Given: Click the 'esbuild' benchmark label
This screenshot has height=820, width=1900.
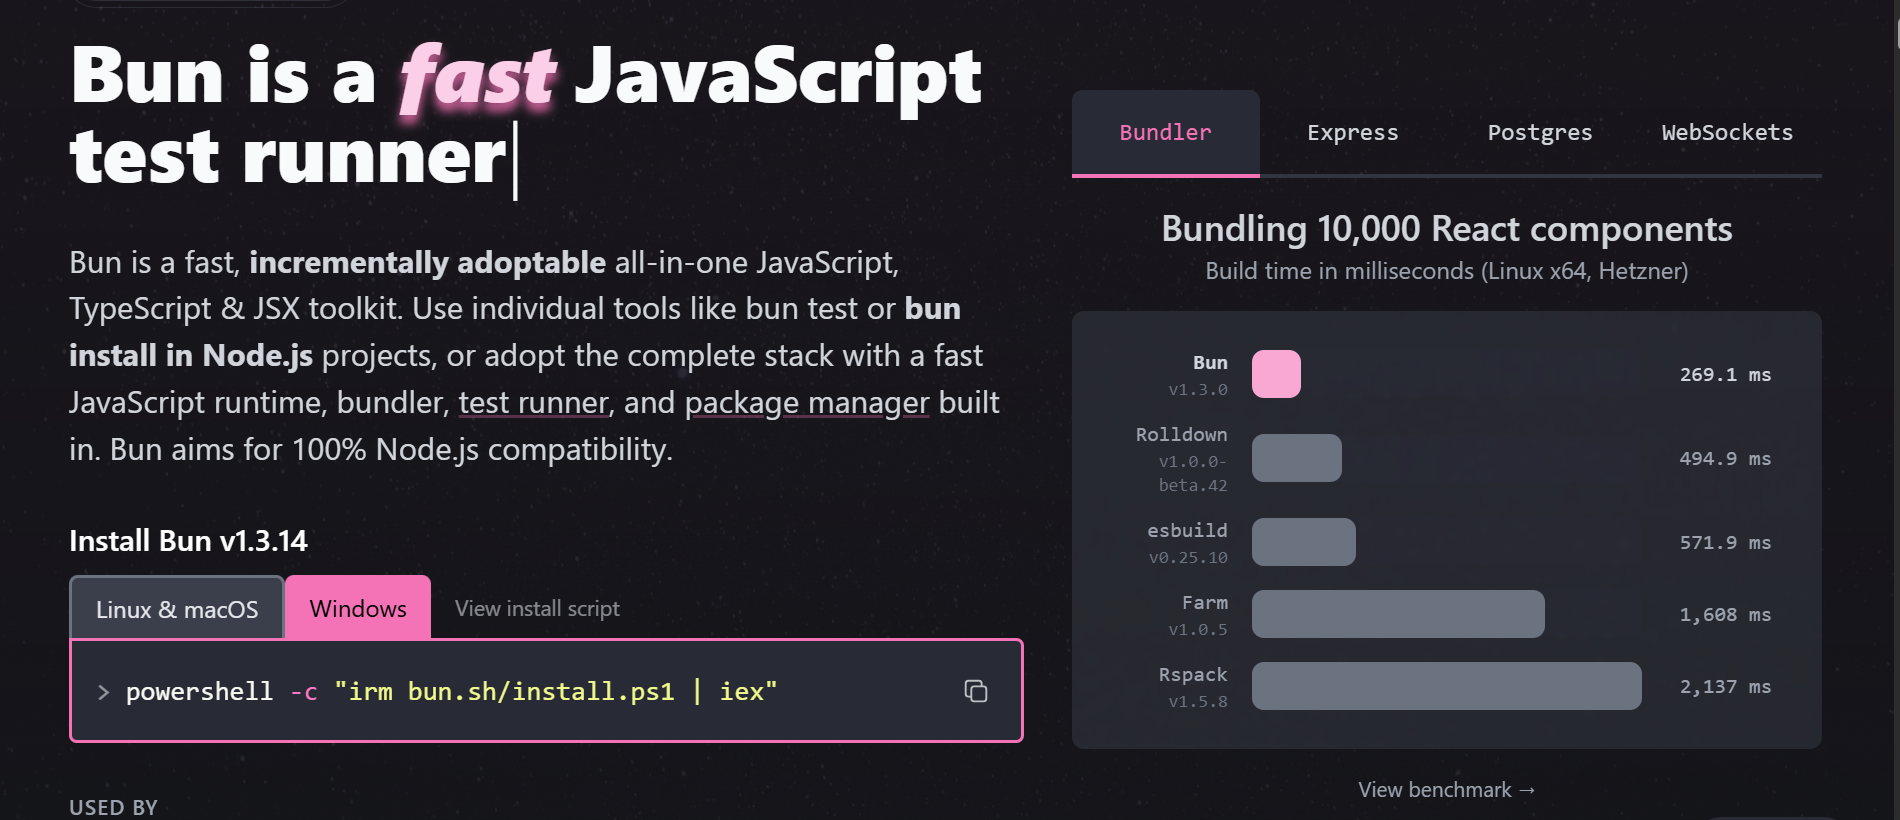Looking at the screenshot, I should [1187, 531].
